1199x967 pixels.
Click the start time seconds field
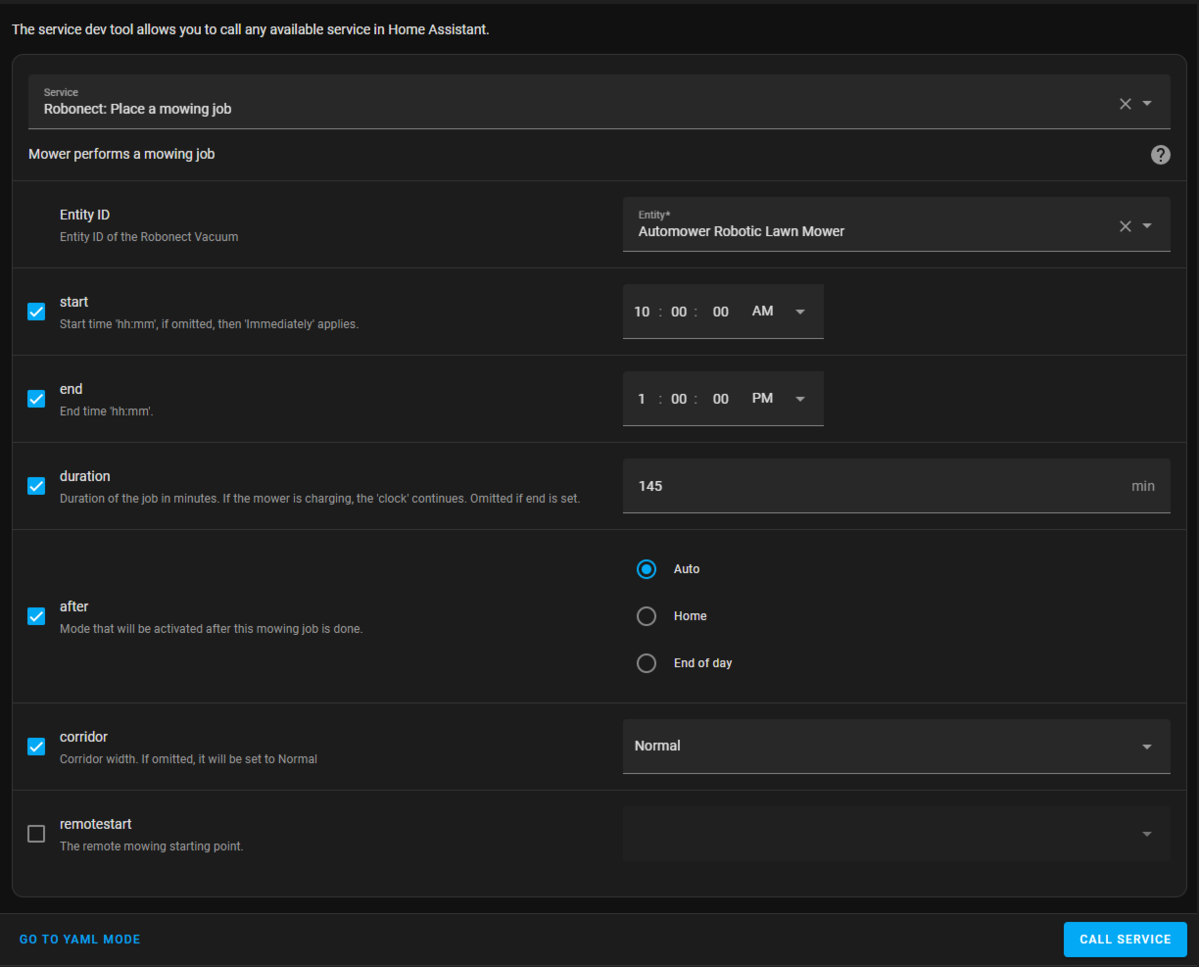tap(720, 312)
